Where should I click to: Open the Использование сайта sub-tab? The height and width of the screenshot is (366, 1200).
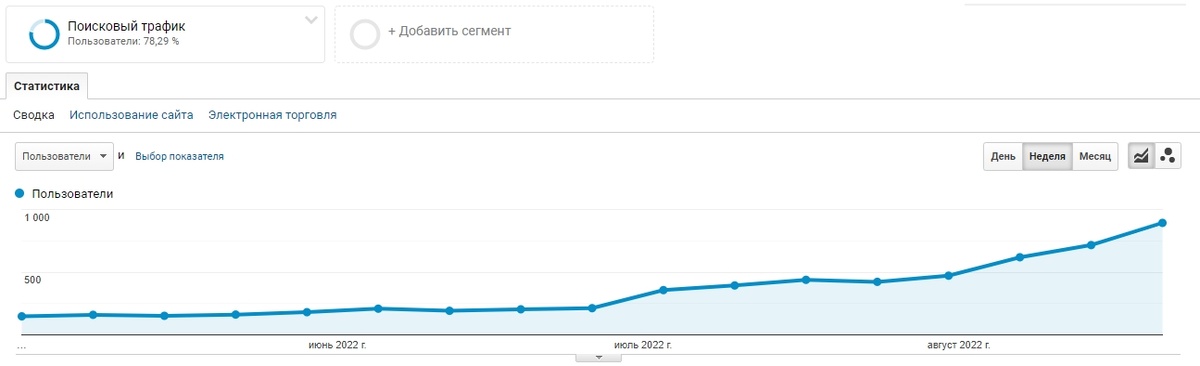tap(131, 115)
